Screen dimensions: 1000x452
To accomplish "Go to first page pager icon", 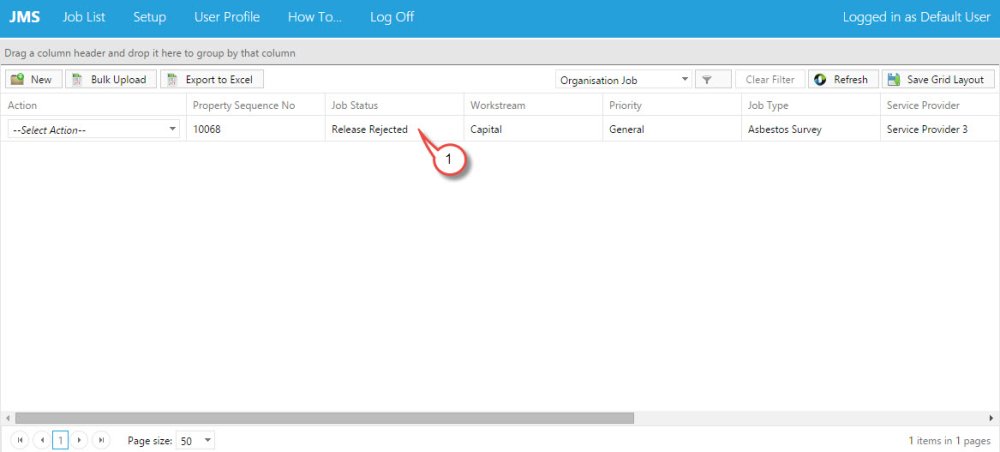I will (20, 441).
